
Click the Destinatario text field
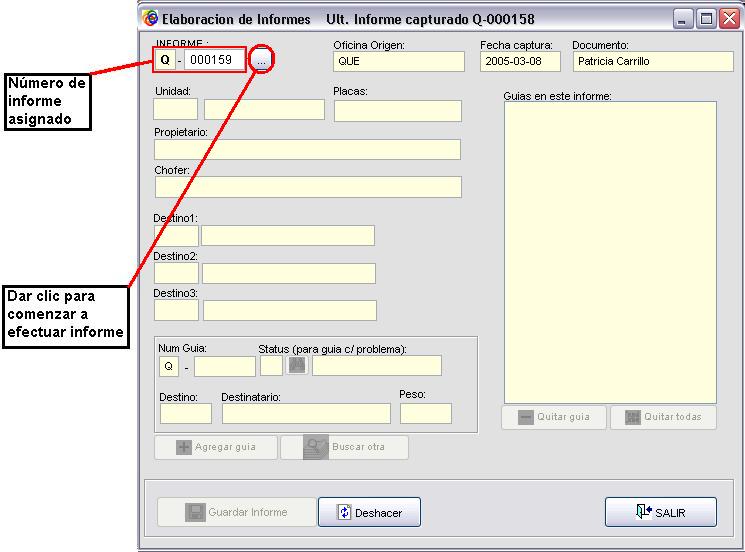(x=305, y=414)
